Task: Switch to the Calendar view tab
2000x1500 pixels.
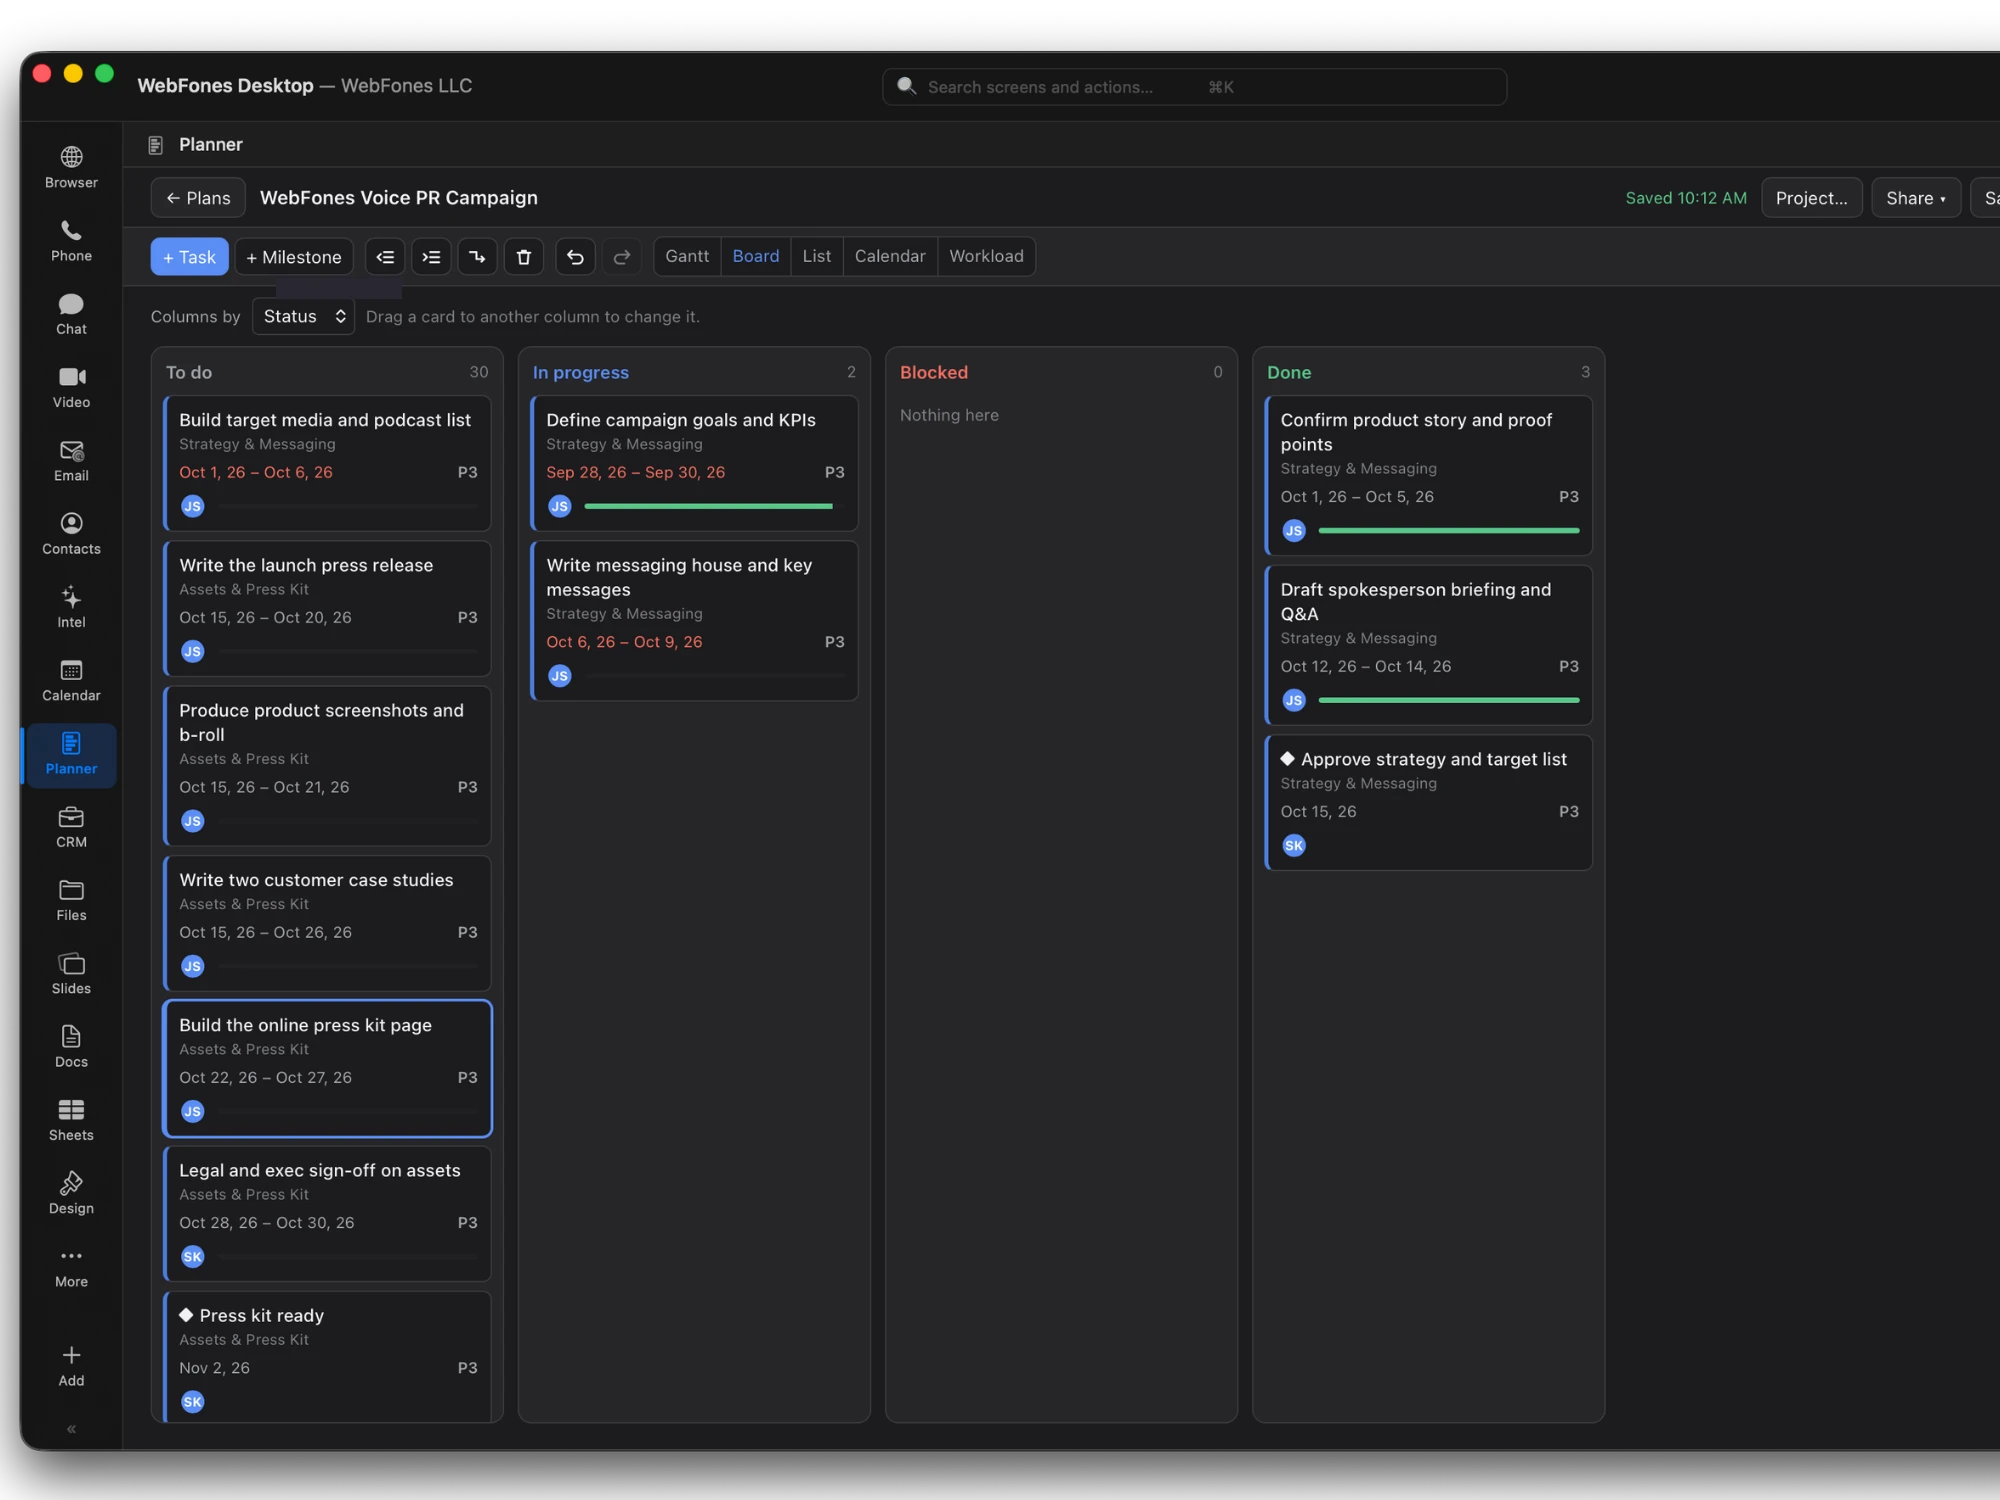Action: 890,256
